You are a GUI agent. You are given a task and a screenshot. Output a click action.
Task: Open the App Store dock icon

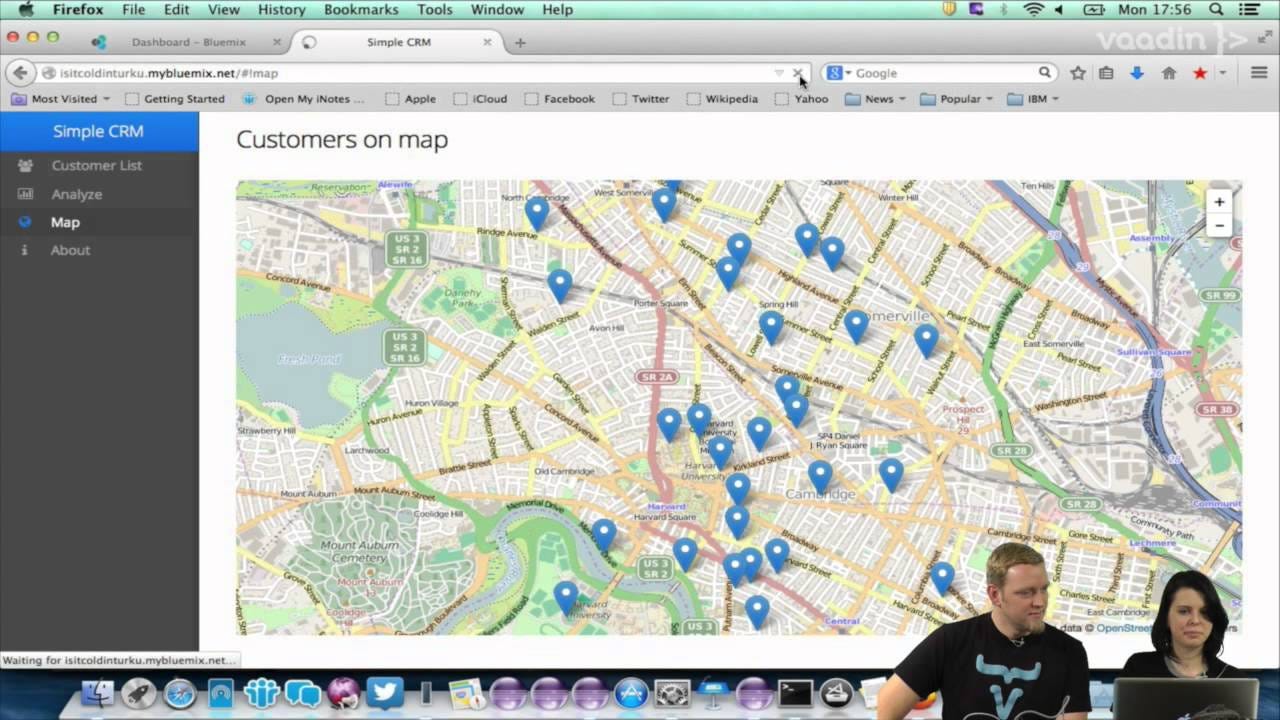pos(631,693)
